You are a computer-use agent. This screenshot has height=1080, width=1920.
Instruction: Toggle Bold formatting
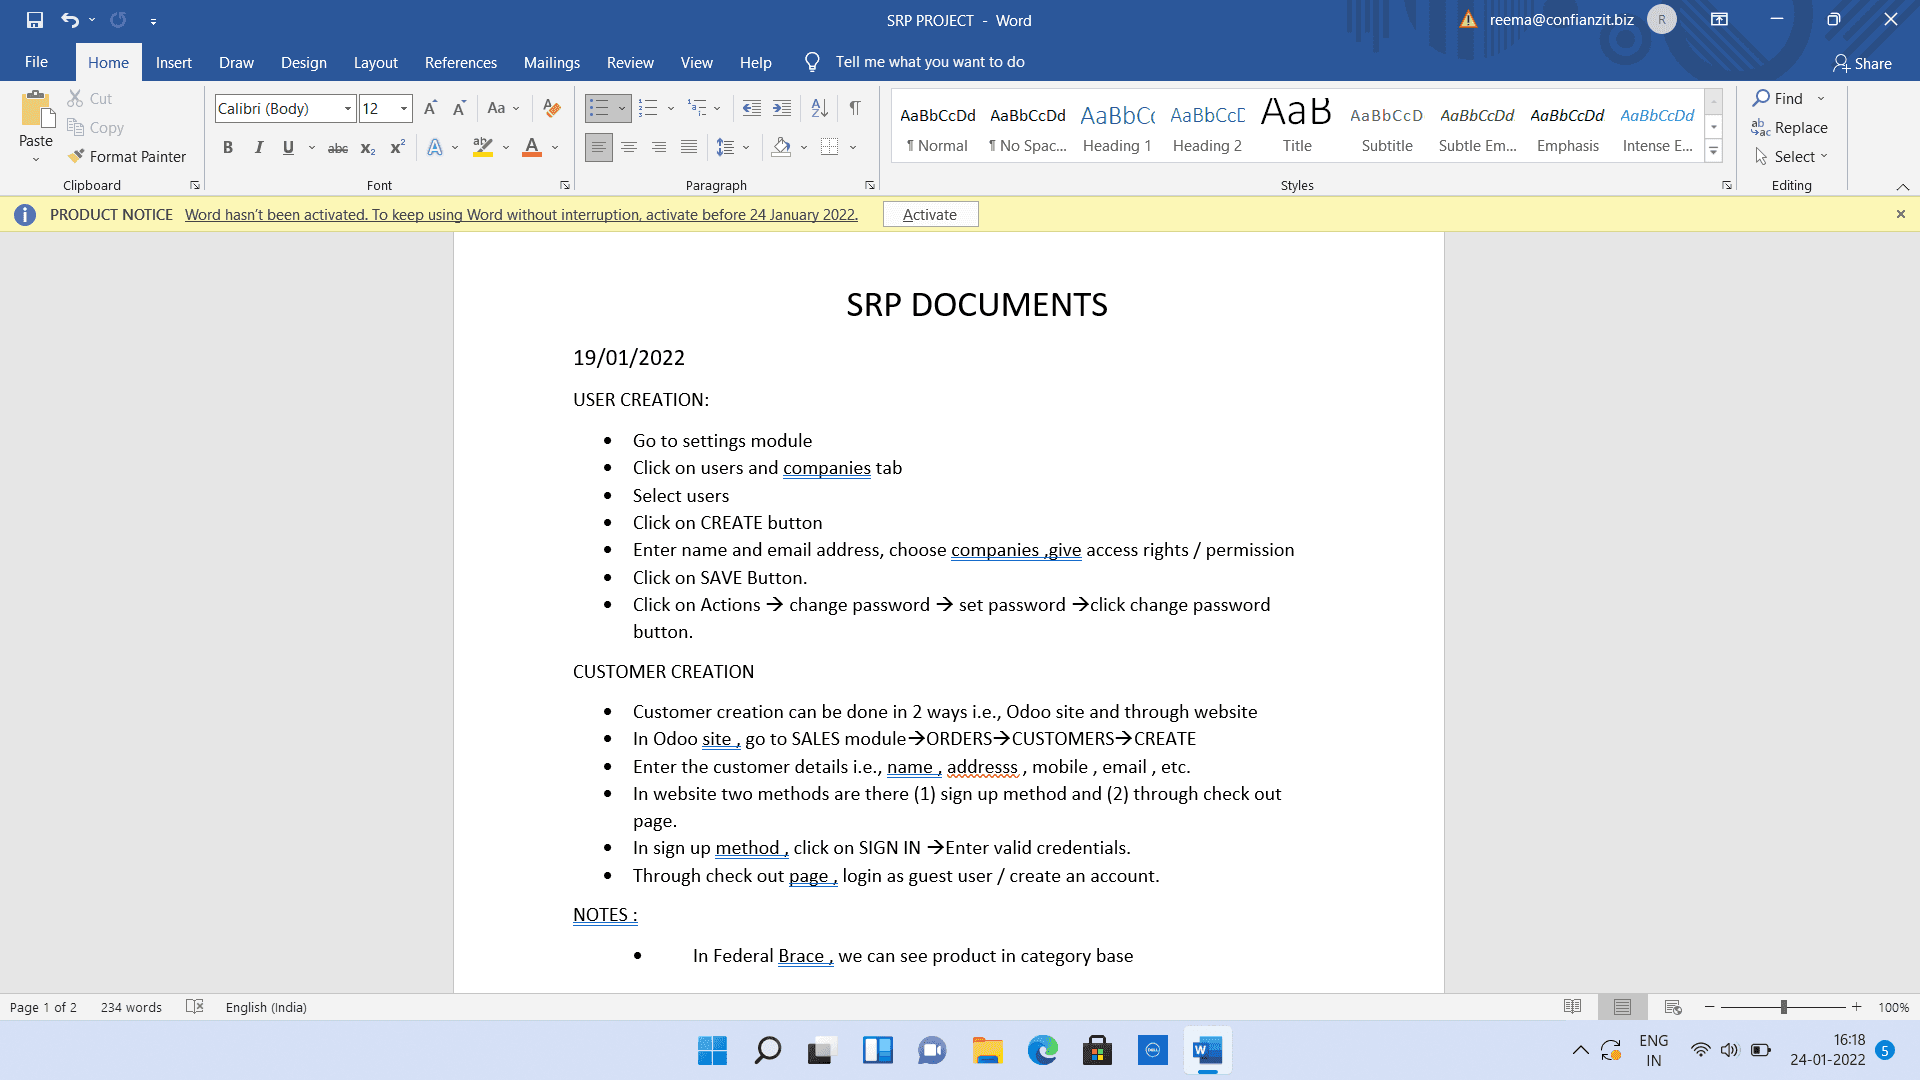(228, 148)
